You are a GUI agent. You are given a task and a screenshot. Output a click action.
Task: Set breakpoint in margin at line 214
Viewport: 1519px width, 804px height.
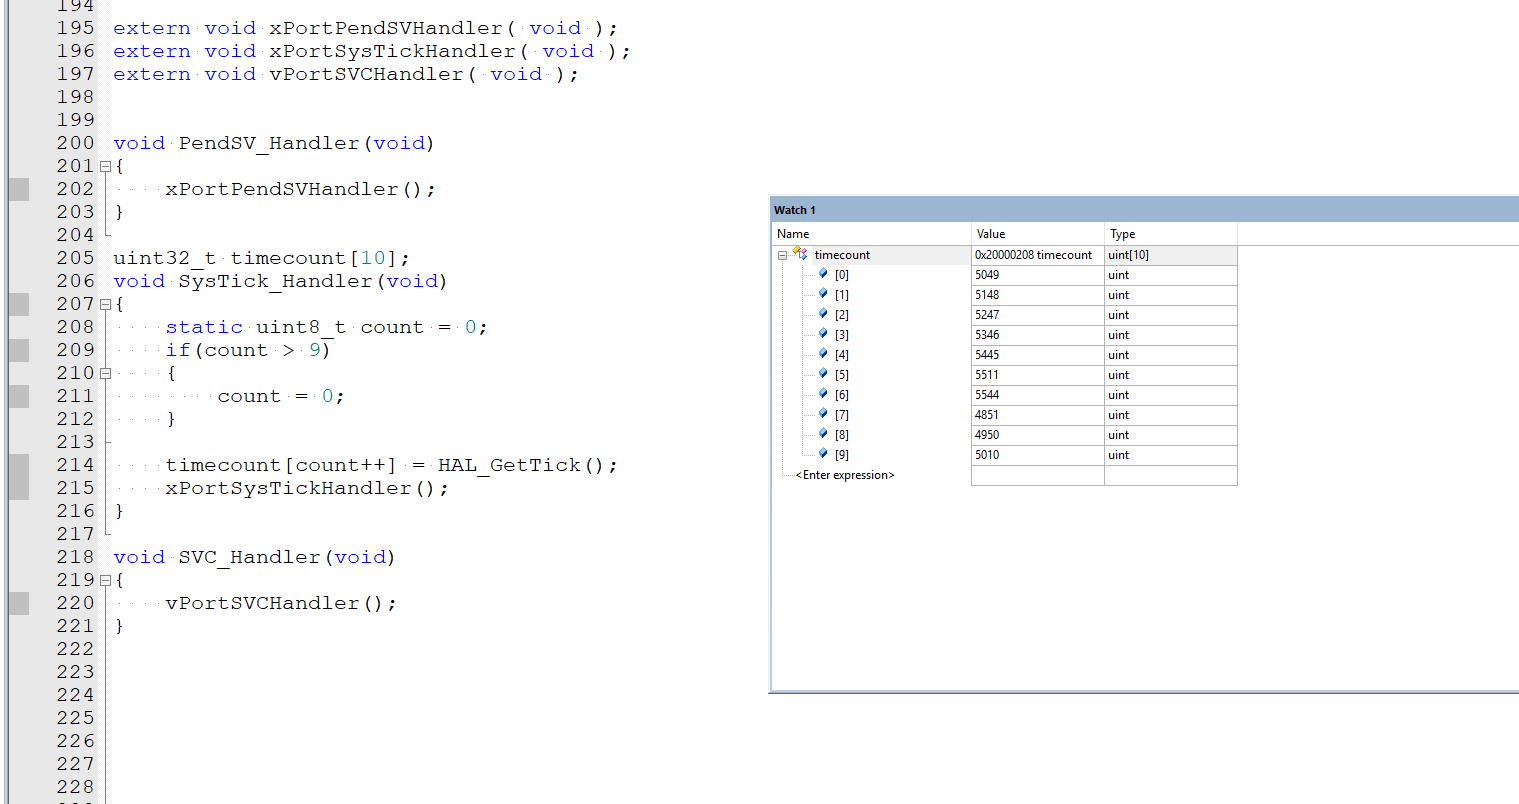pyautogui.click(x=19, y=465)
